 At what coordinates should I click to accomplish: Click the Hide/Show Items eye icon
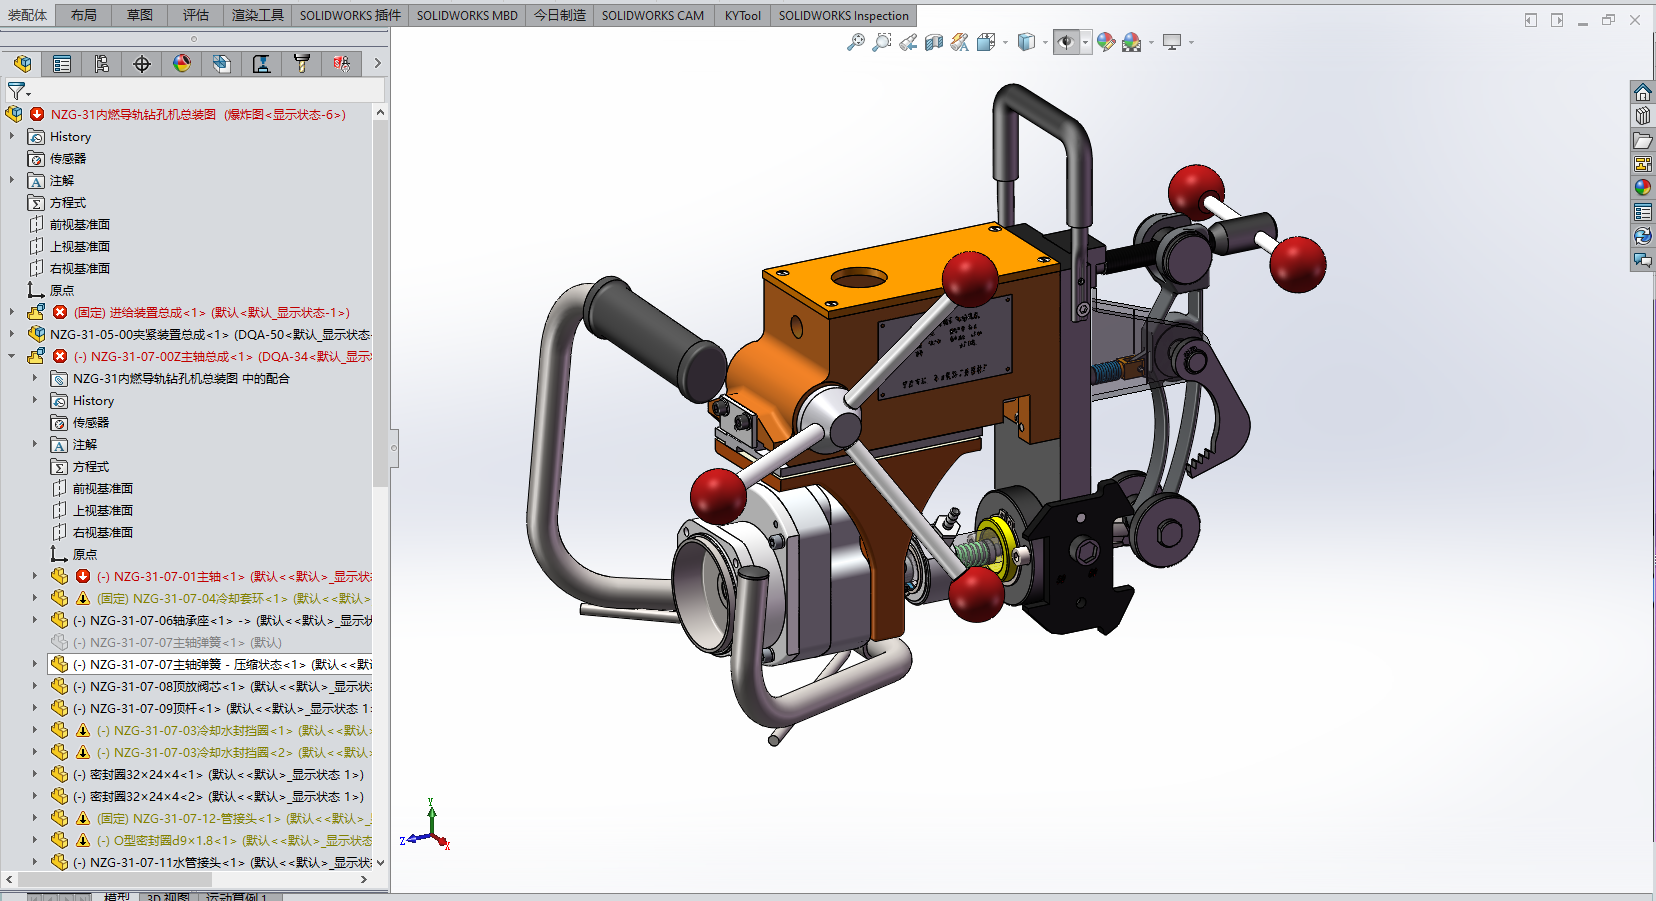(x=1066, y=42)
